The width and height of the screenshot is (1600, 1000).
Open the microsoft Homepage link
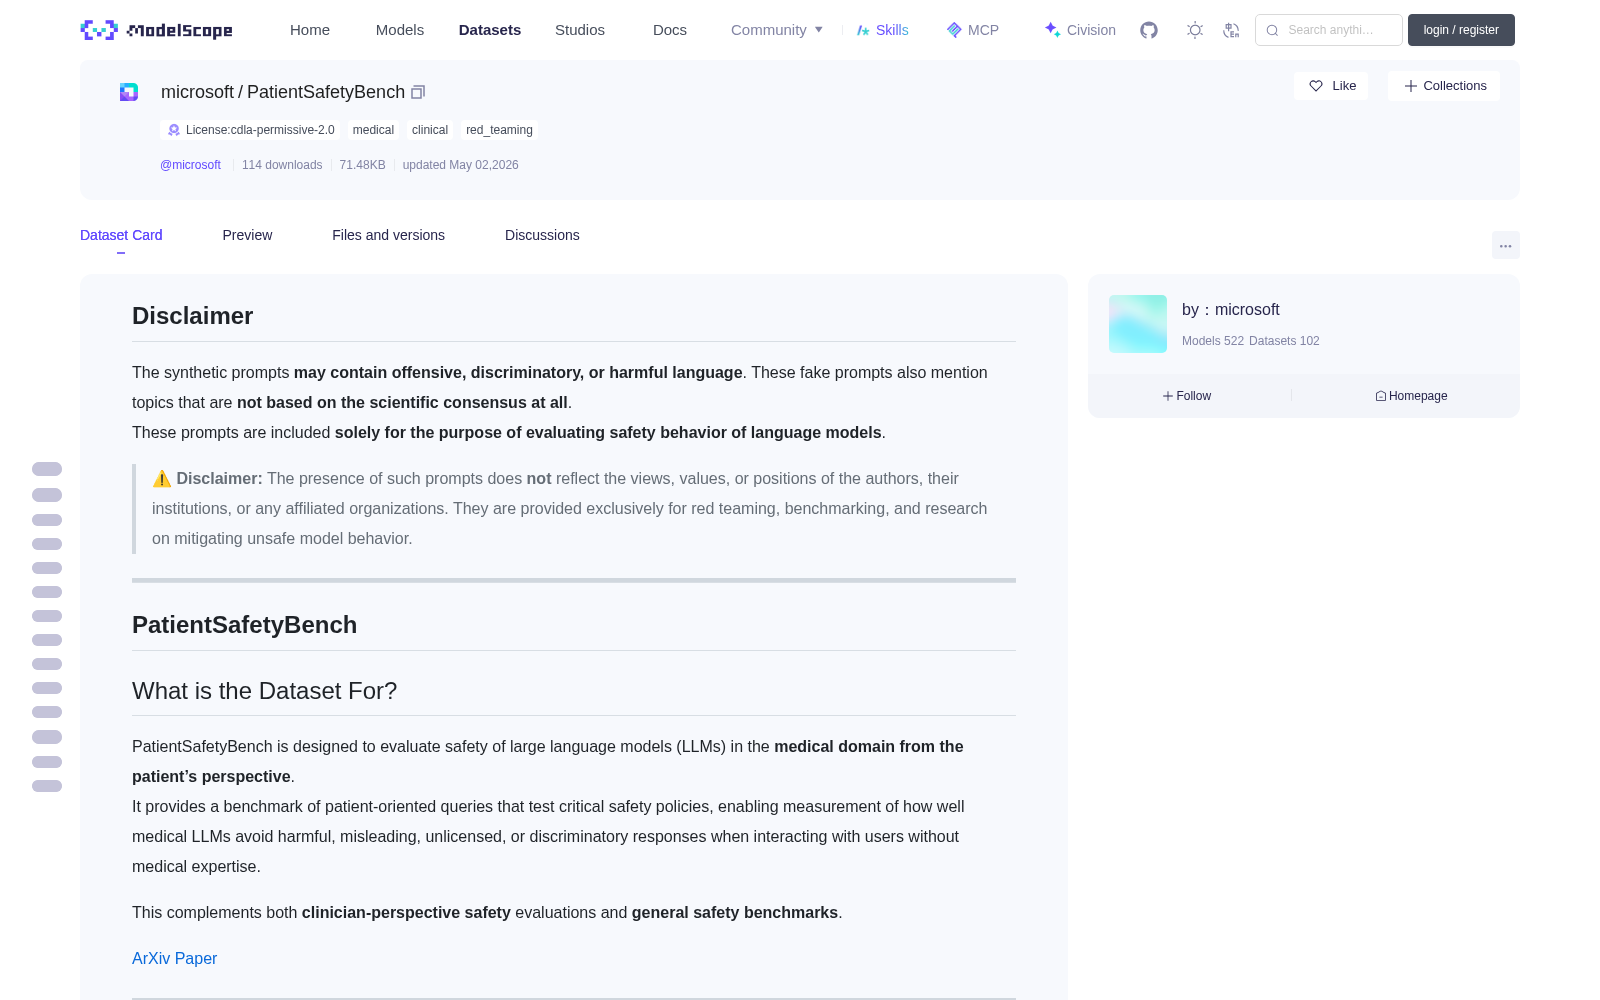click(x=1411, y=396)
